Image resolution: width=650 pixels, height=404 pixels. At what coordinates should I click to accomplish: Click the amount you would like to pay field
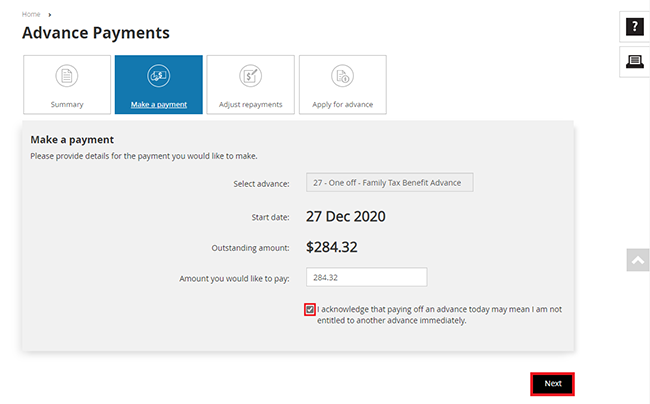click(366, 277)
